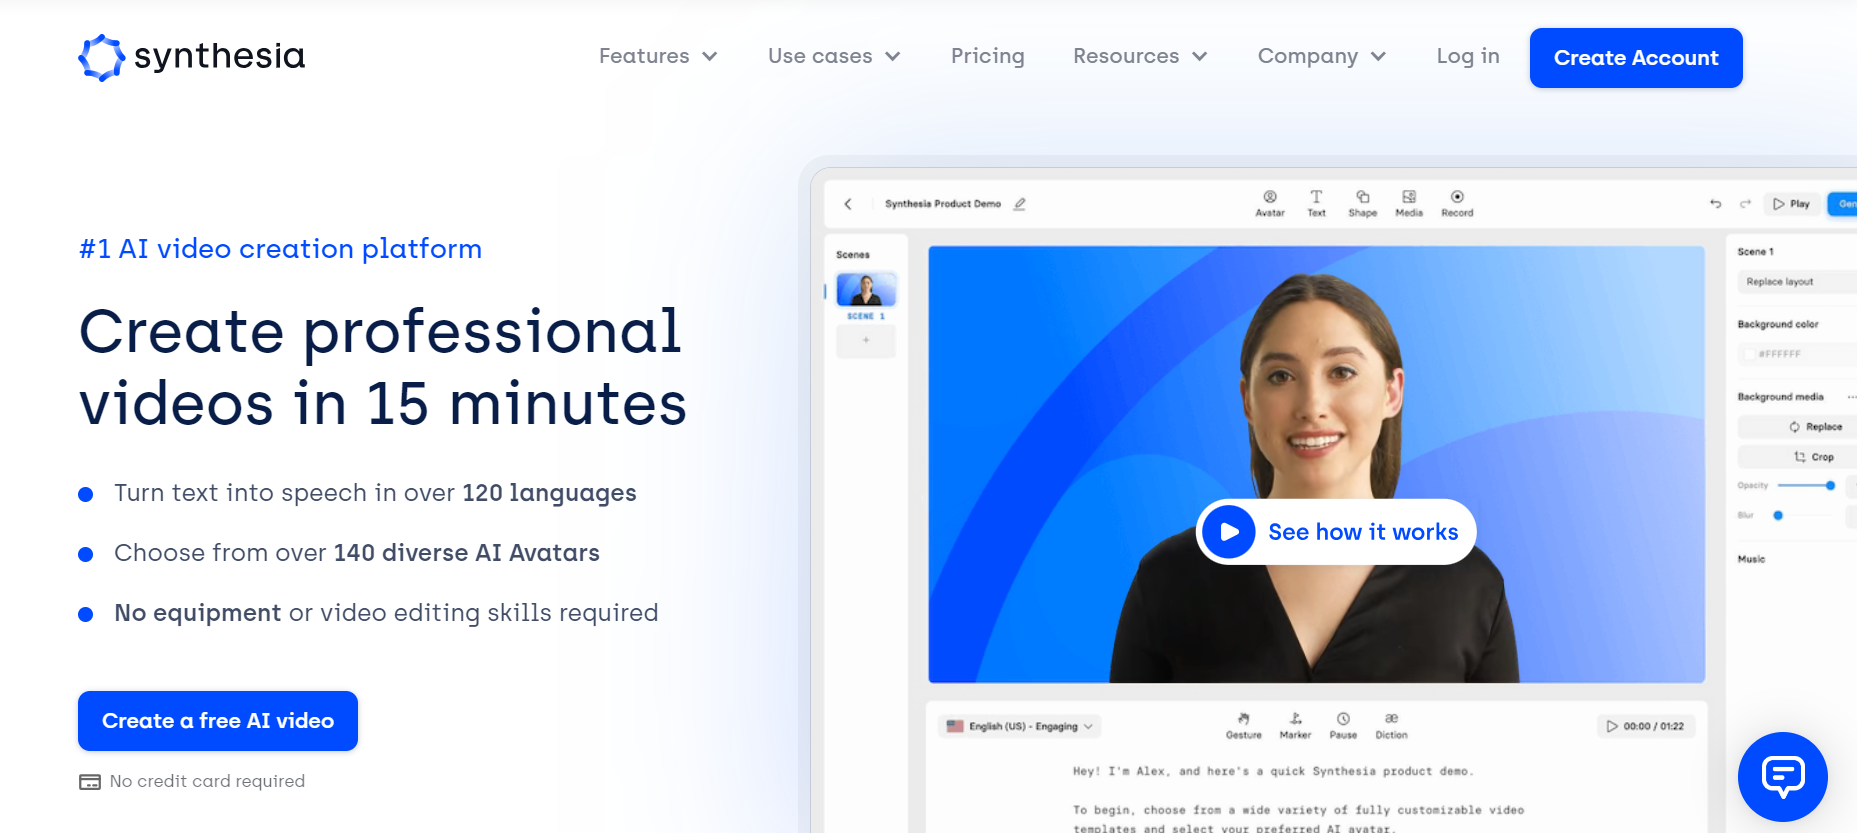Click the Synthesia logo

[x=191, y=57]
